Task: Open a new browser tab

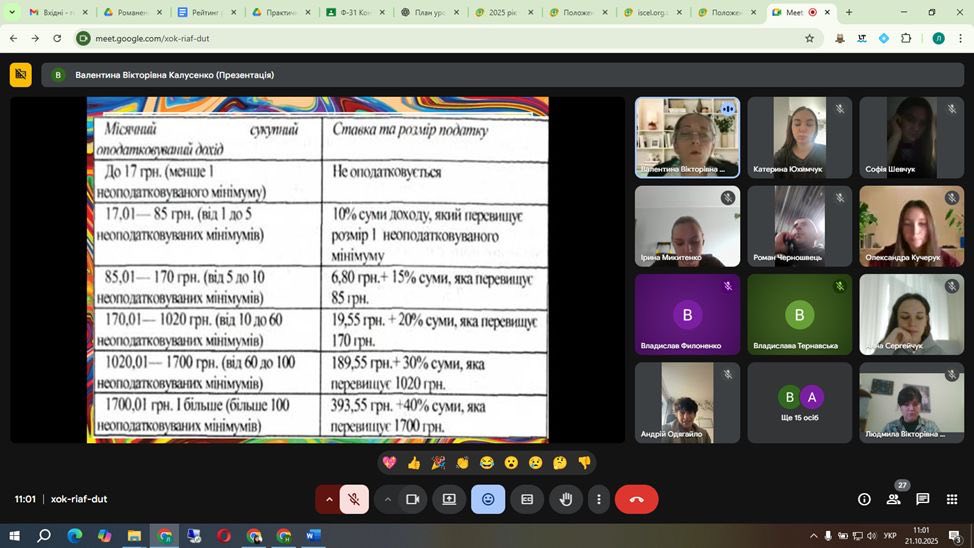Action: pos(849,12)
